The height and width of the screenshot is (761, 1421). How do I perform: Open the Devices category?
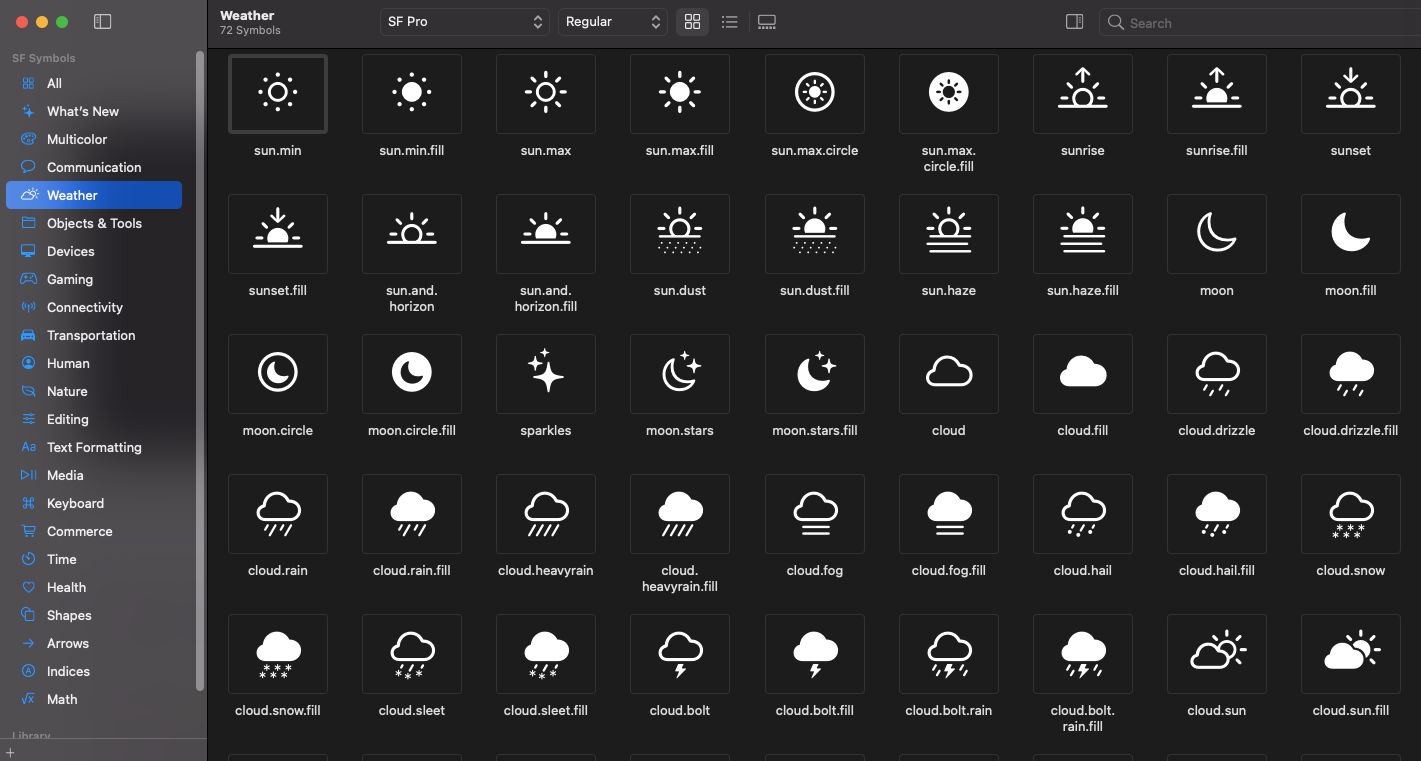[94, 251]
